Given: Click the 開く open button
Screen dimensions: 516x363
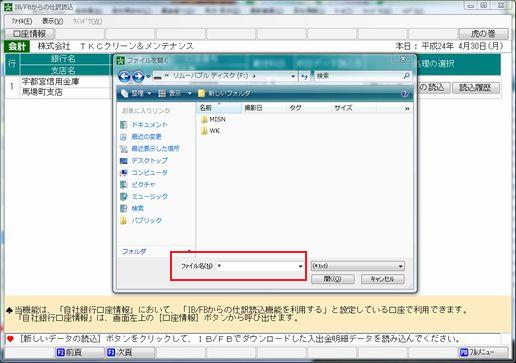Looking at the screenshot, I should coord(332,279).
